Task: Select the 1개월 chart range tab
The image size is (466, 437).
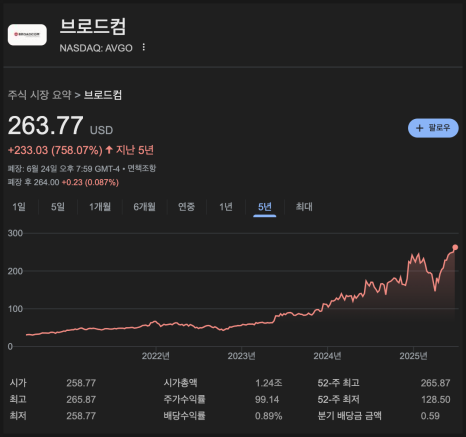Action: pos(100,207)
